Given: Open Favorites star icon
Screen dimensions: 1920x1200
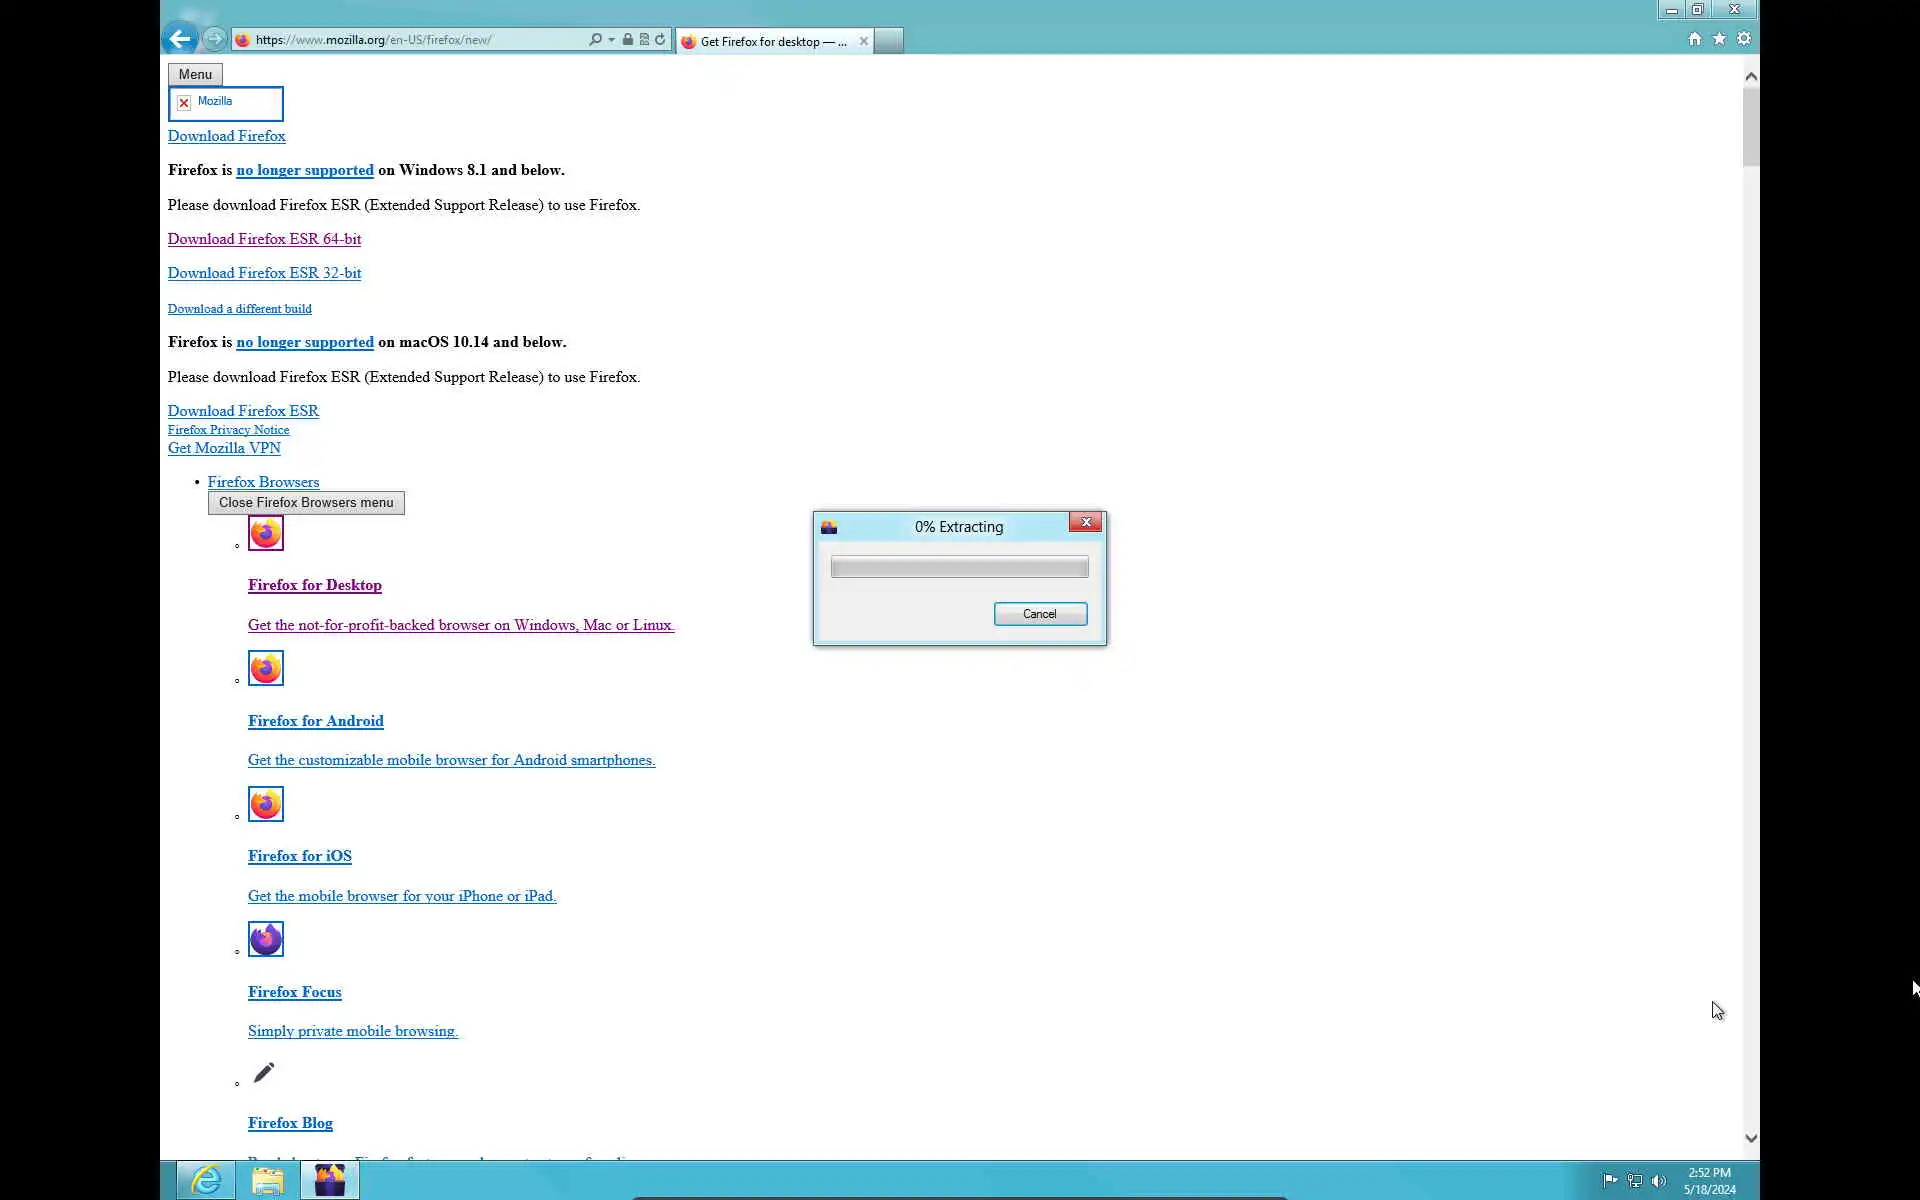Looking at the screenshot, I should [x=1719, y=39].
